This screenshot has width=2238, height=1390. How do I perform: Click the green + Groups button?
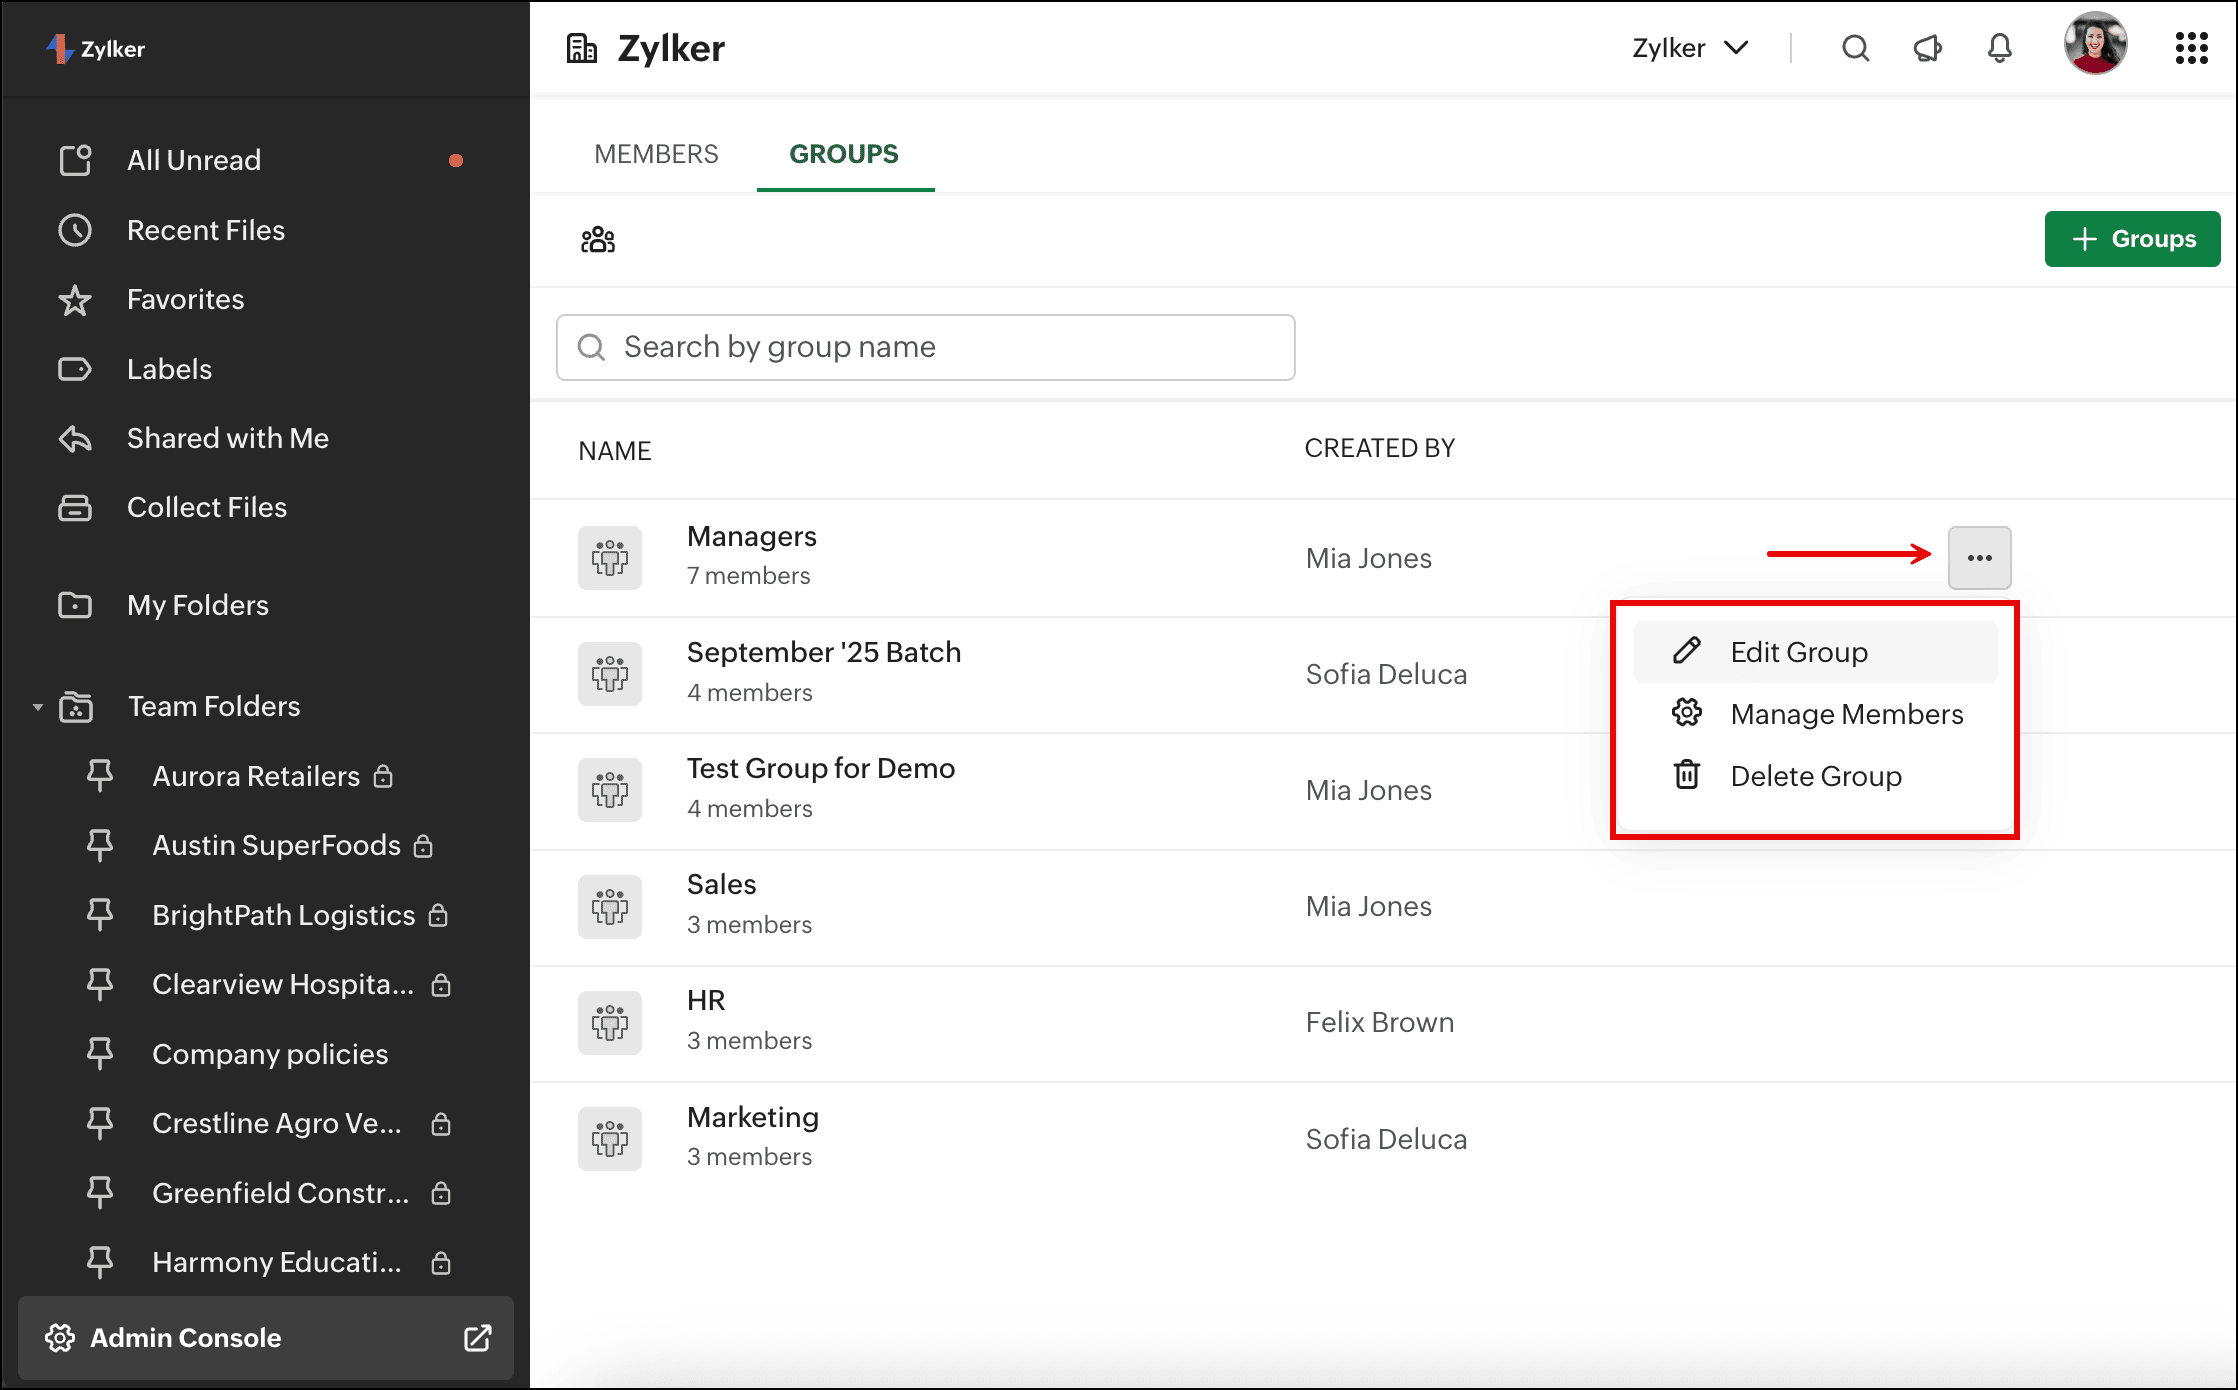[2132, 239]
